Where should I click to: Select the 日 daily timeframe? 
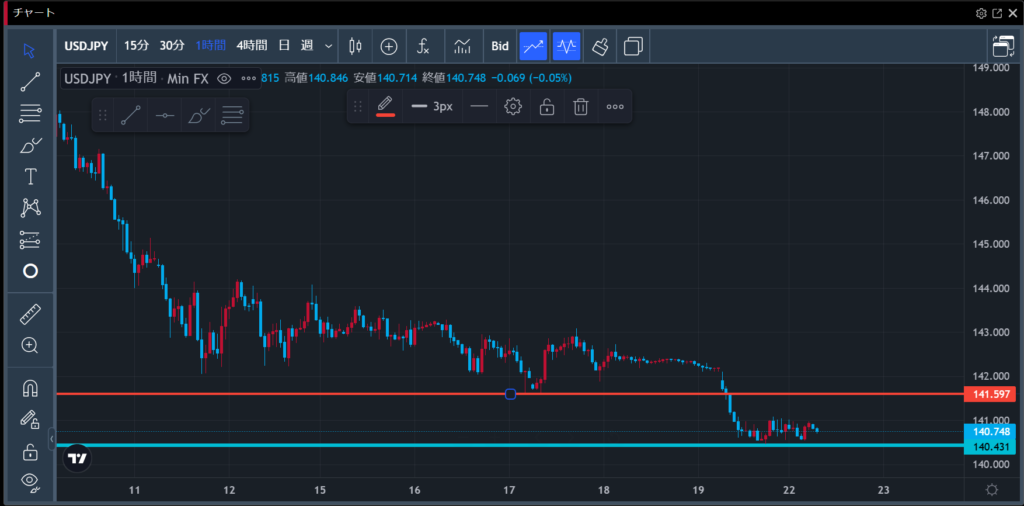284,46
